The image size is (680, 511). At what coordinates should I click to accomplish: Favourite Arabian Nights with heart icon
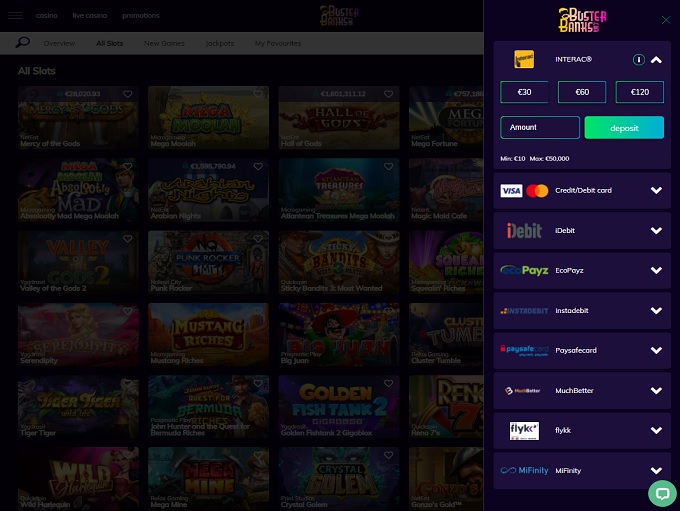point(258,167)
